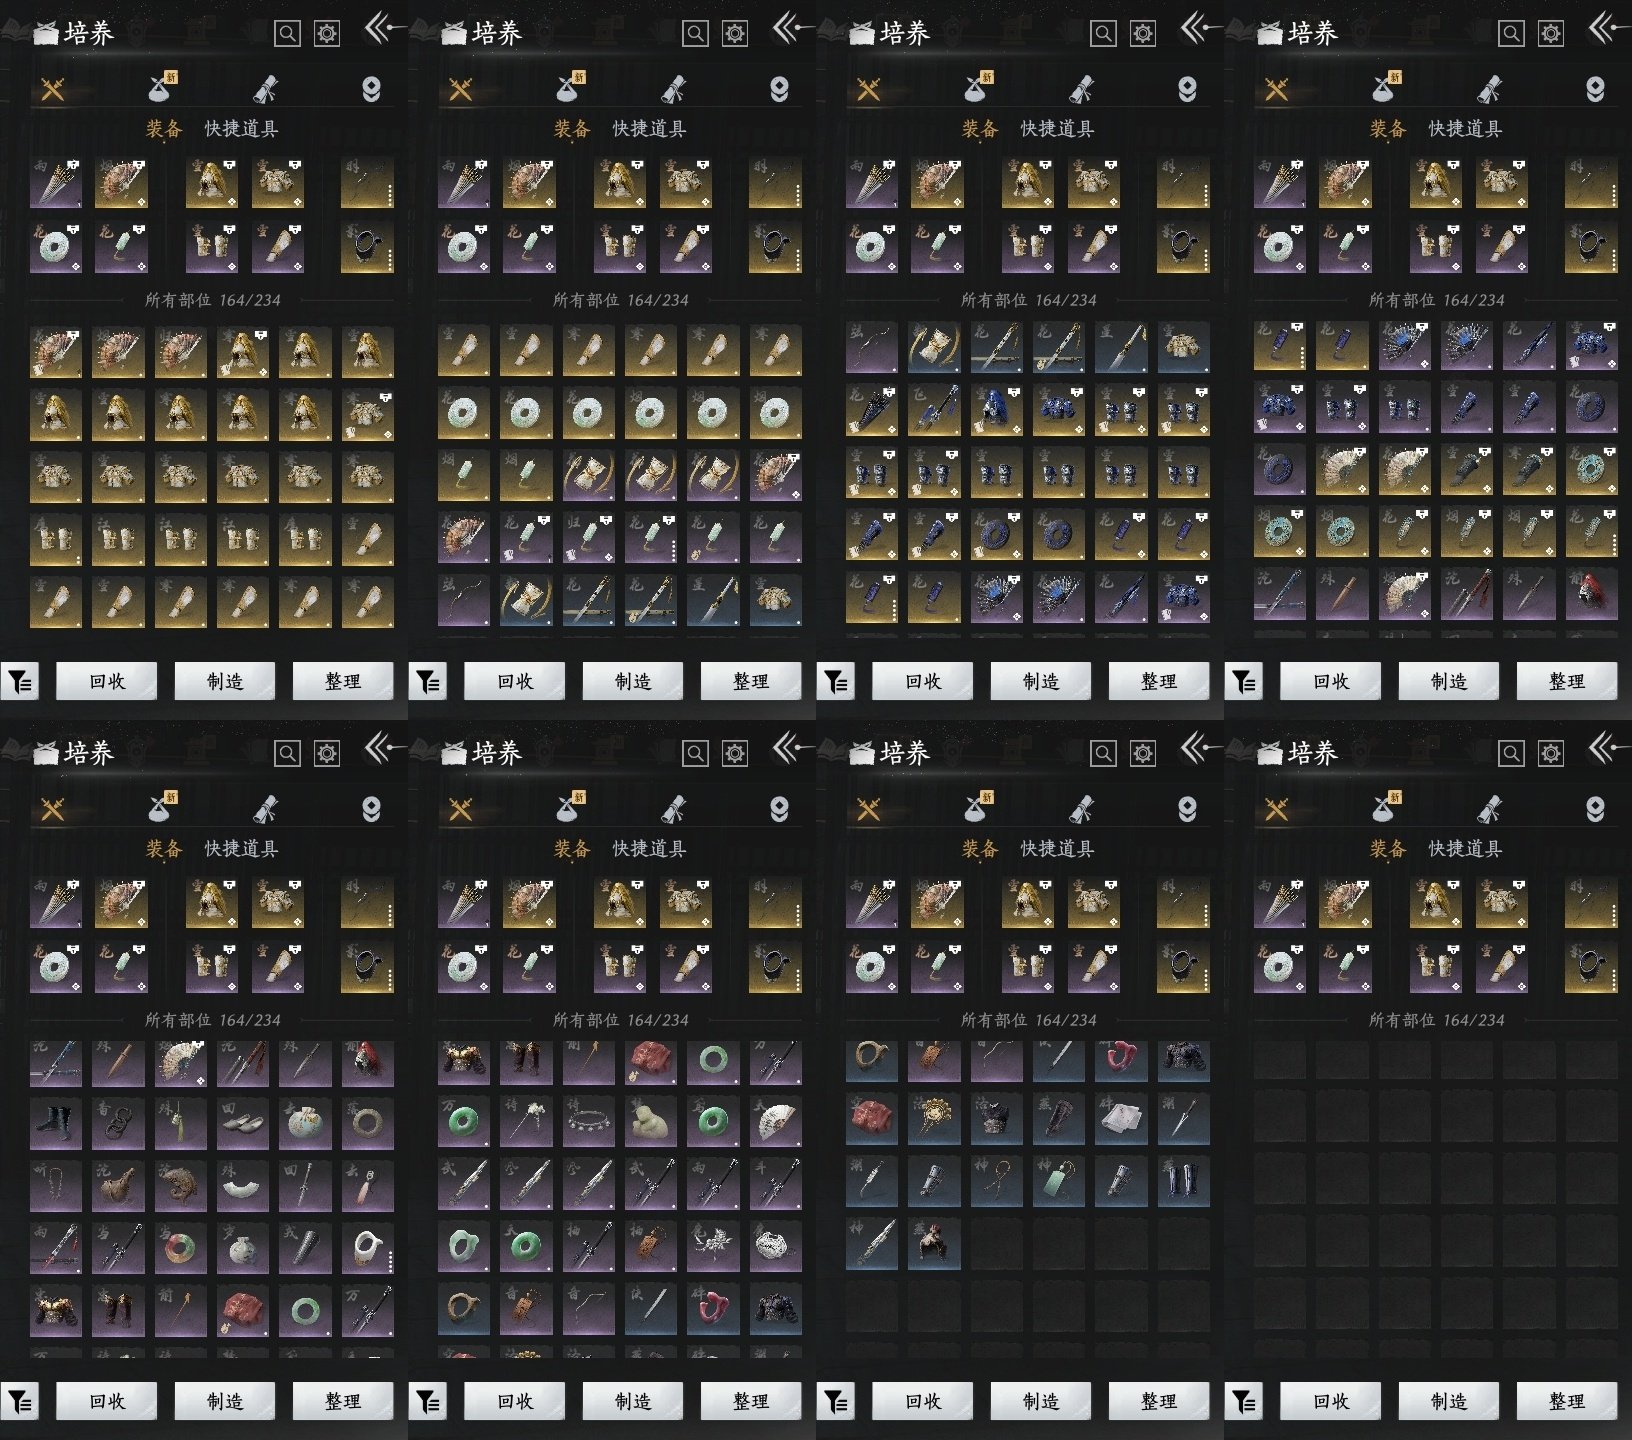1632x1440 pixels.
Task: Click filter icon in empty-grid bottom-right panel
Action: tap(1244, 1402)
